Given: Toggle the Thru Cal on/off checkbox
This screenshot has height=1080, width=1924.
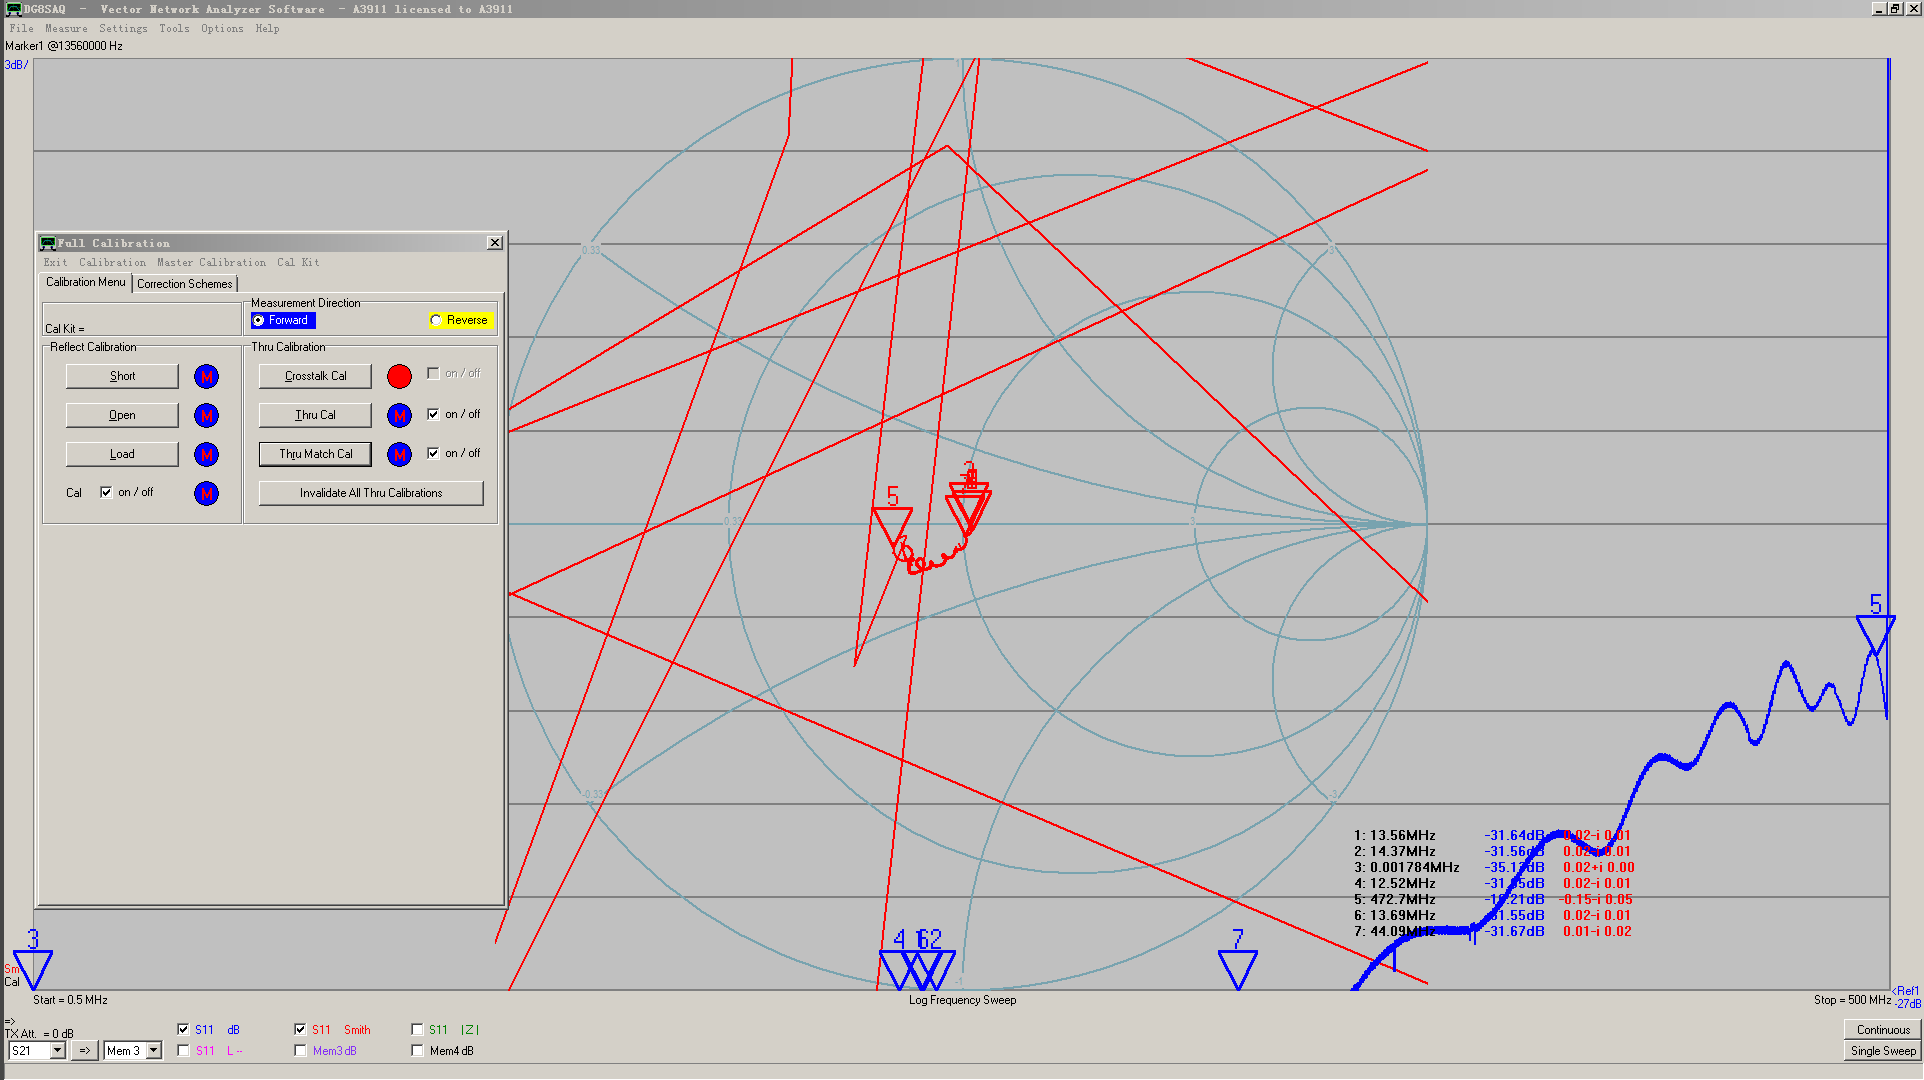Looking at the screenshot, I should coord(433,414).
